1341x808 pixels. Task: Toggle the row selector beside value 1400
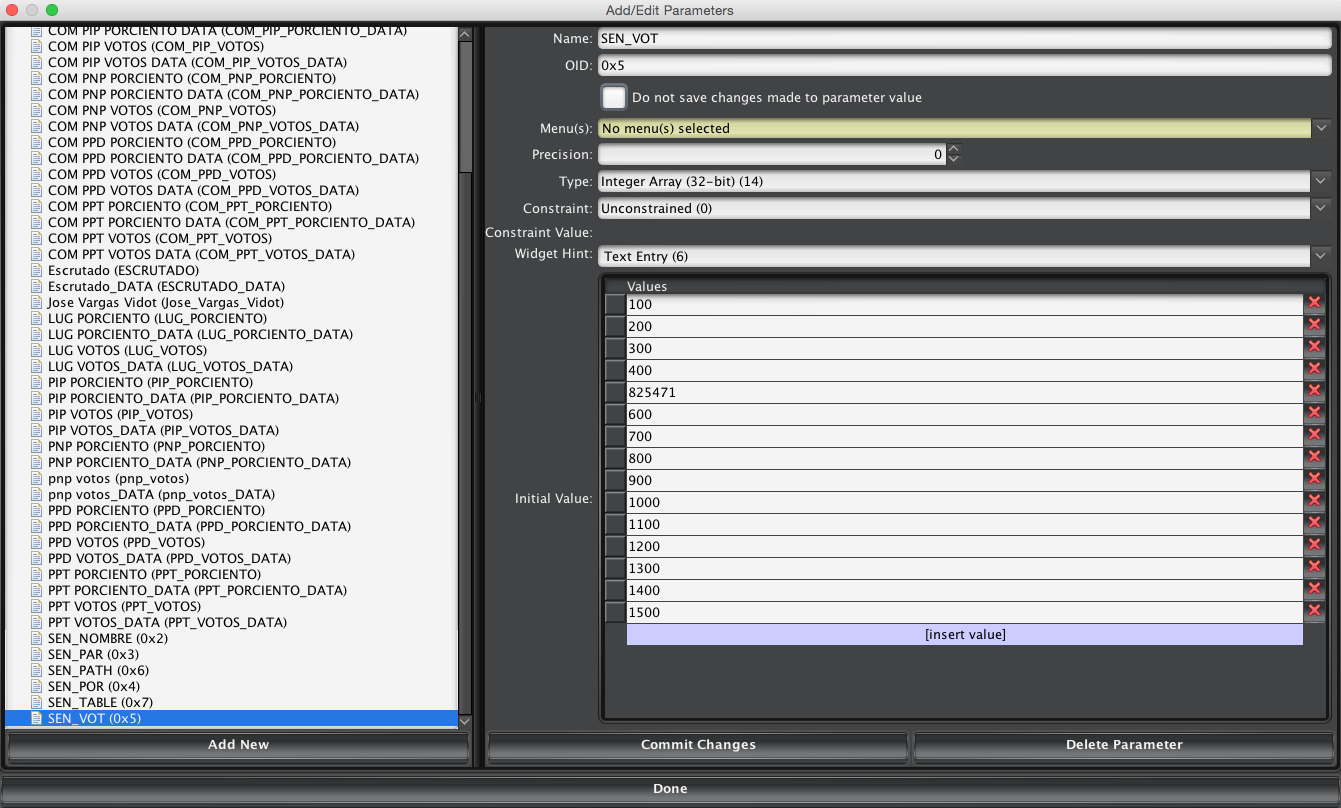pos(614,590)
